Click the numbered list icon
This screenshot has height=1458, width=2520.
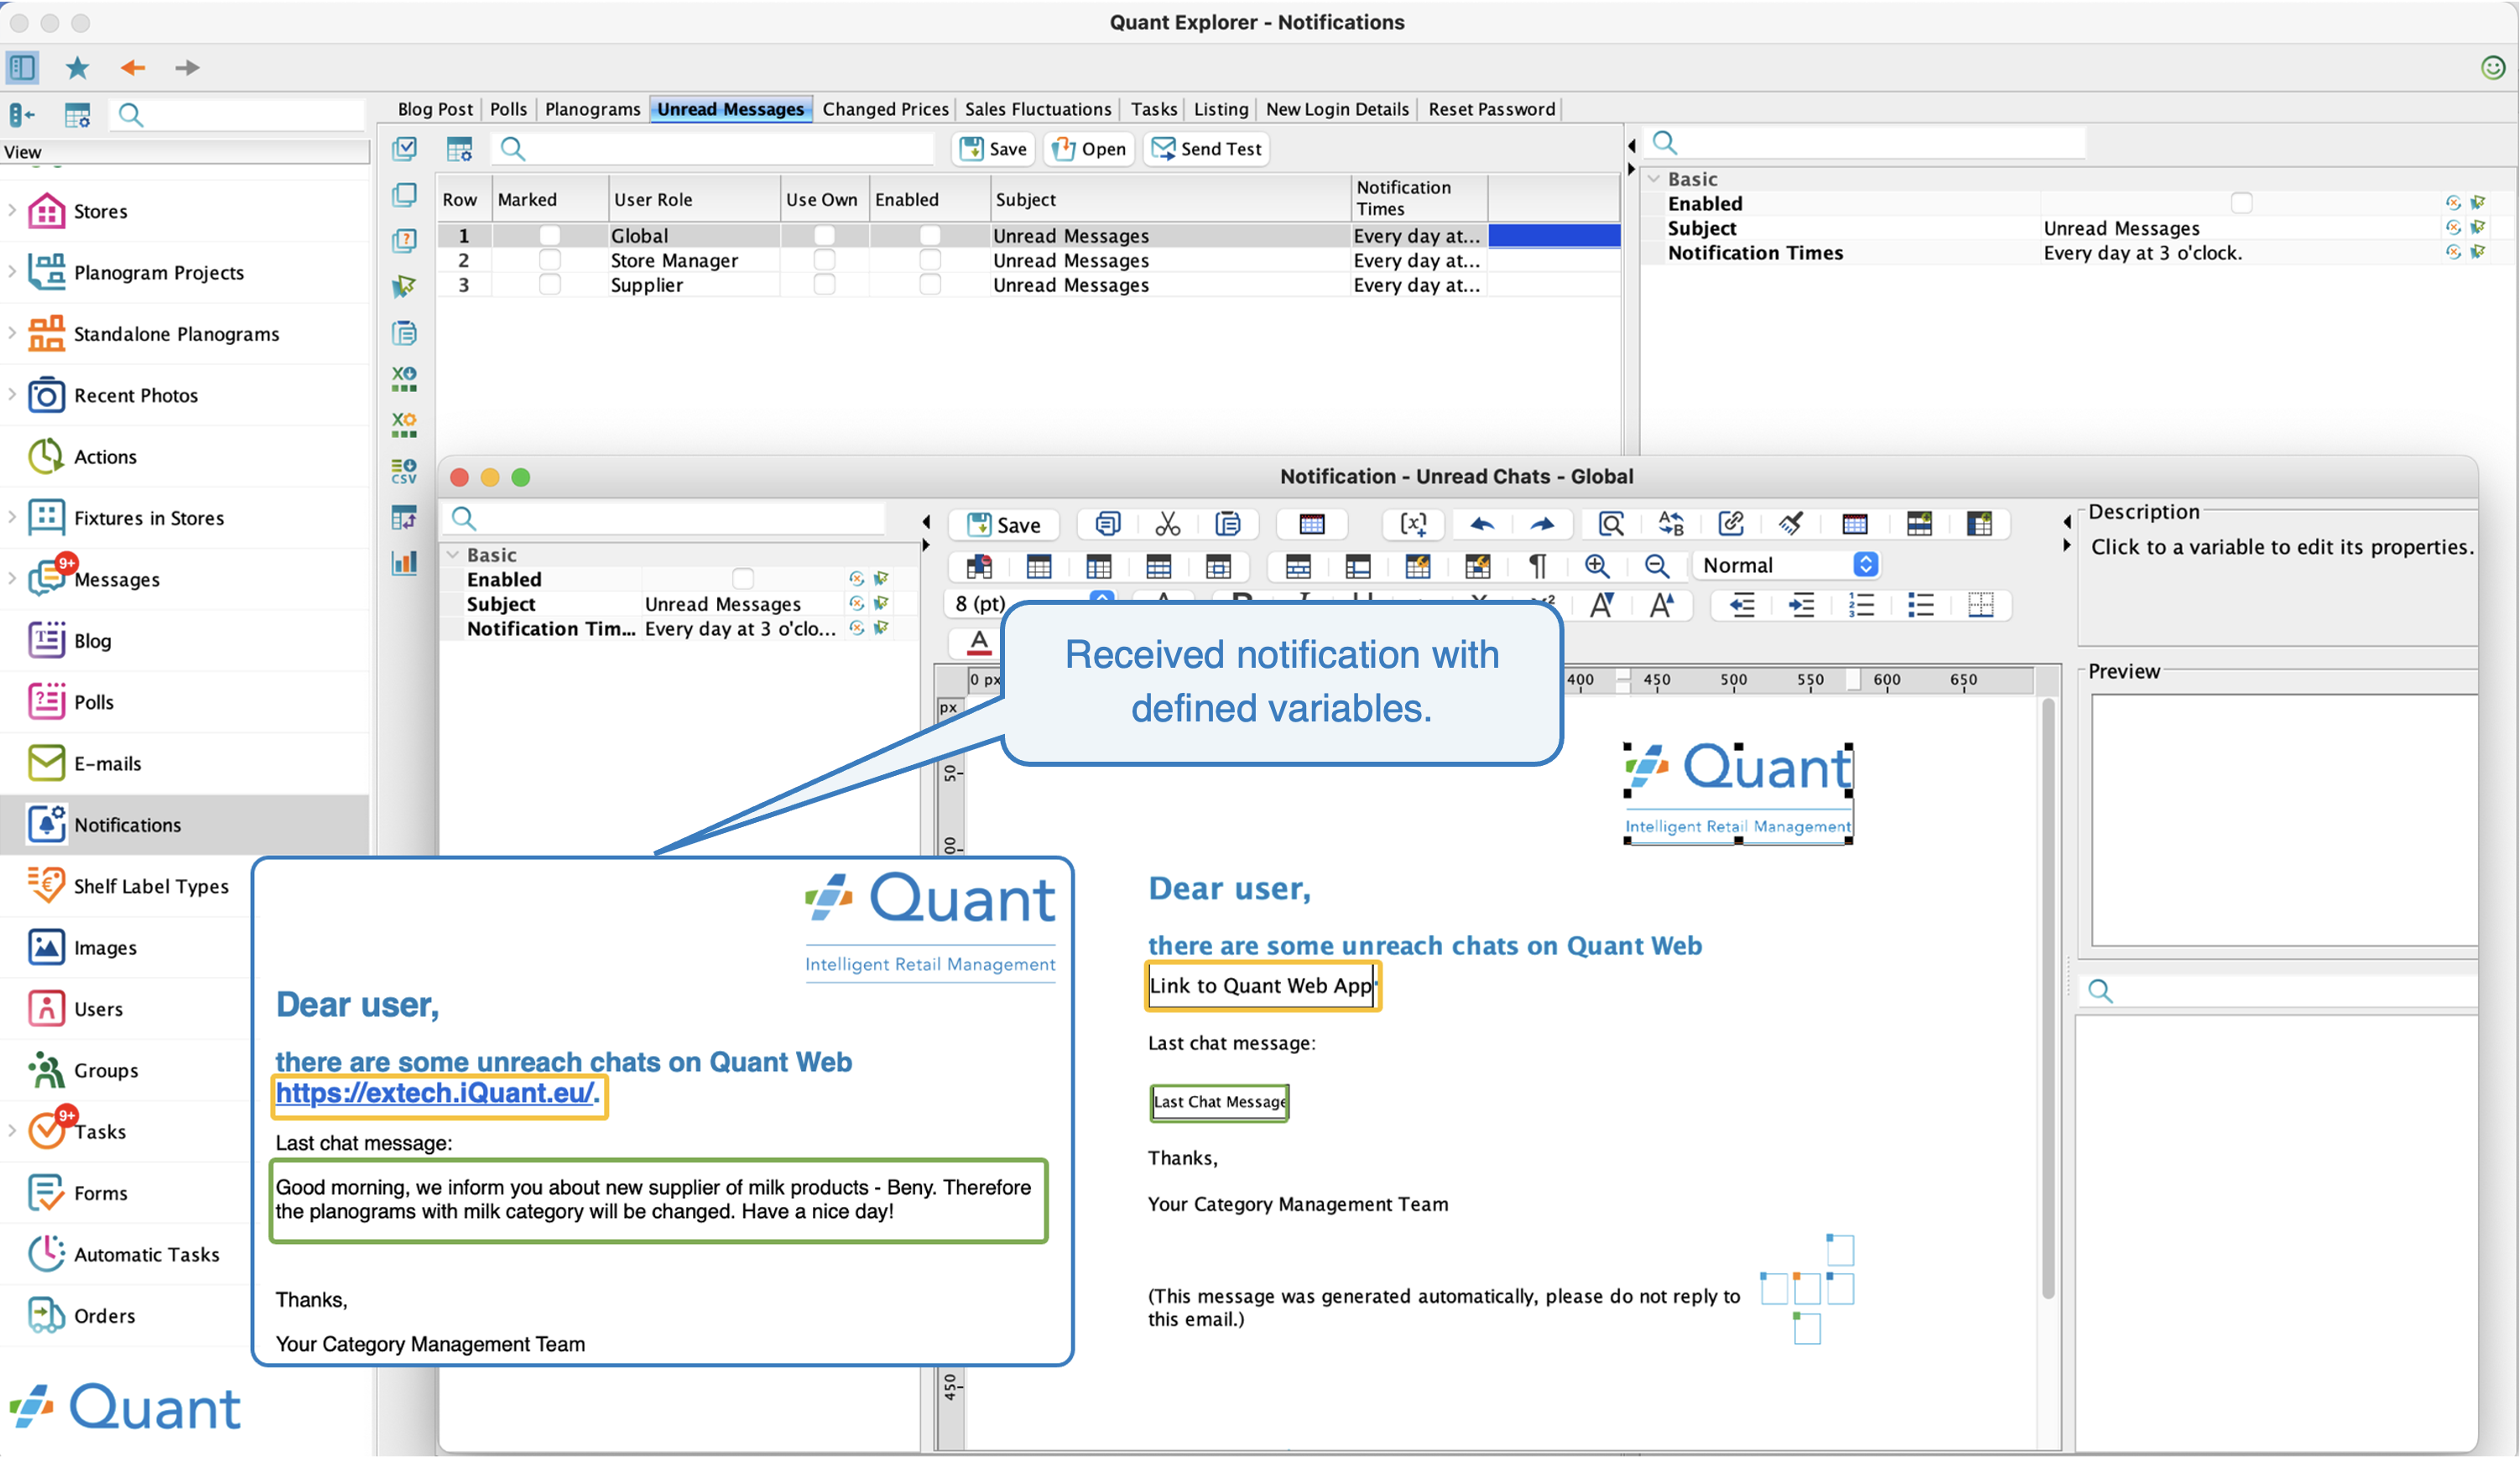[x=1861, y=605]
